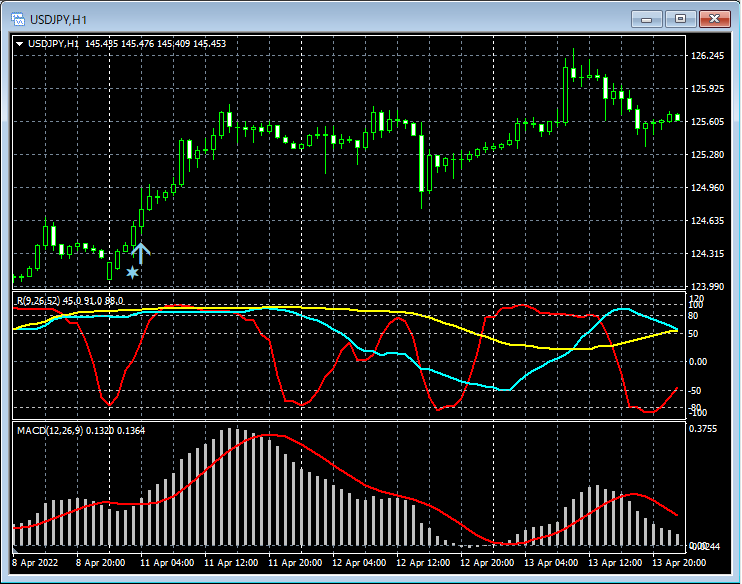Minimize the USDJPY,H1 chart window
This screenshot has height=584, width=742.
(x=648, y=19)
